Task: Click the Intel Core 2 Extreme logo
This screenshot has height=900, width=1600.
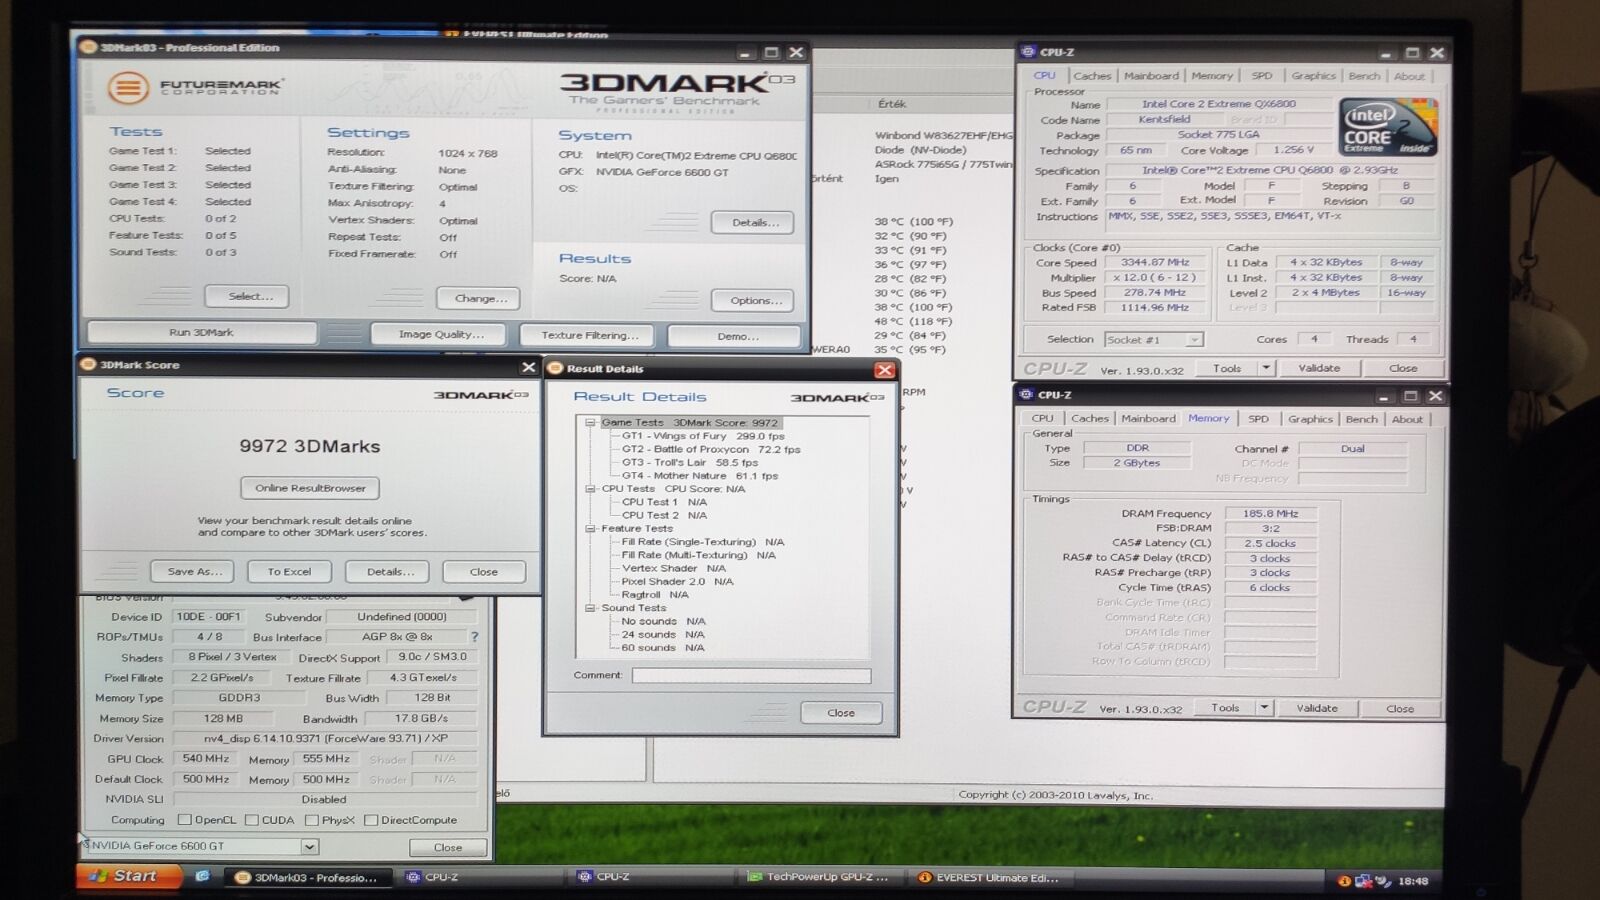Action: (1387, 127)
